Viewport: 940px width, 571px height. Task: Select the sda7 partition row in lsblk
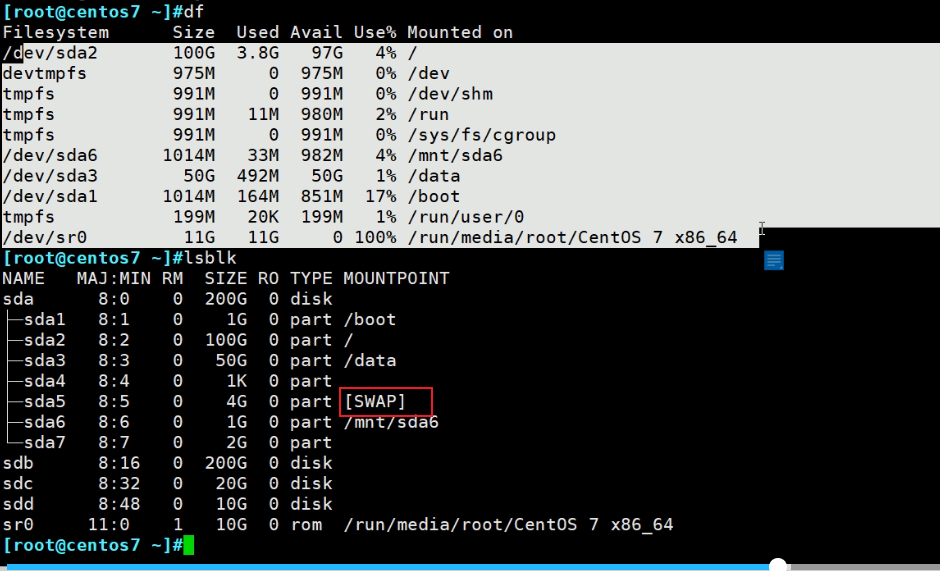(x=44, y=442)
